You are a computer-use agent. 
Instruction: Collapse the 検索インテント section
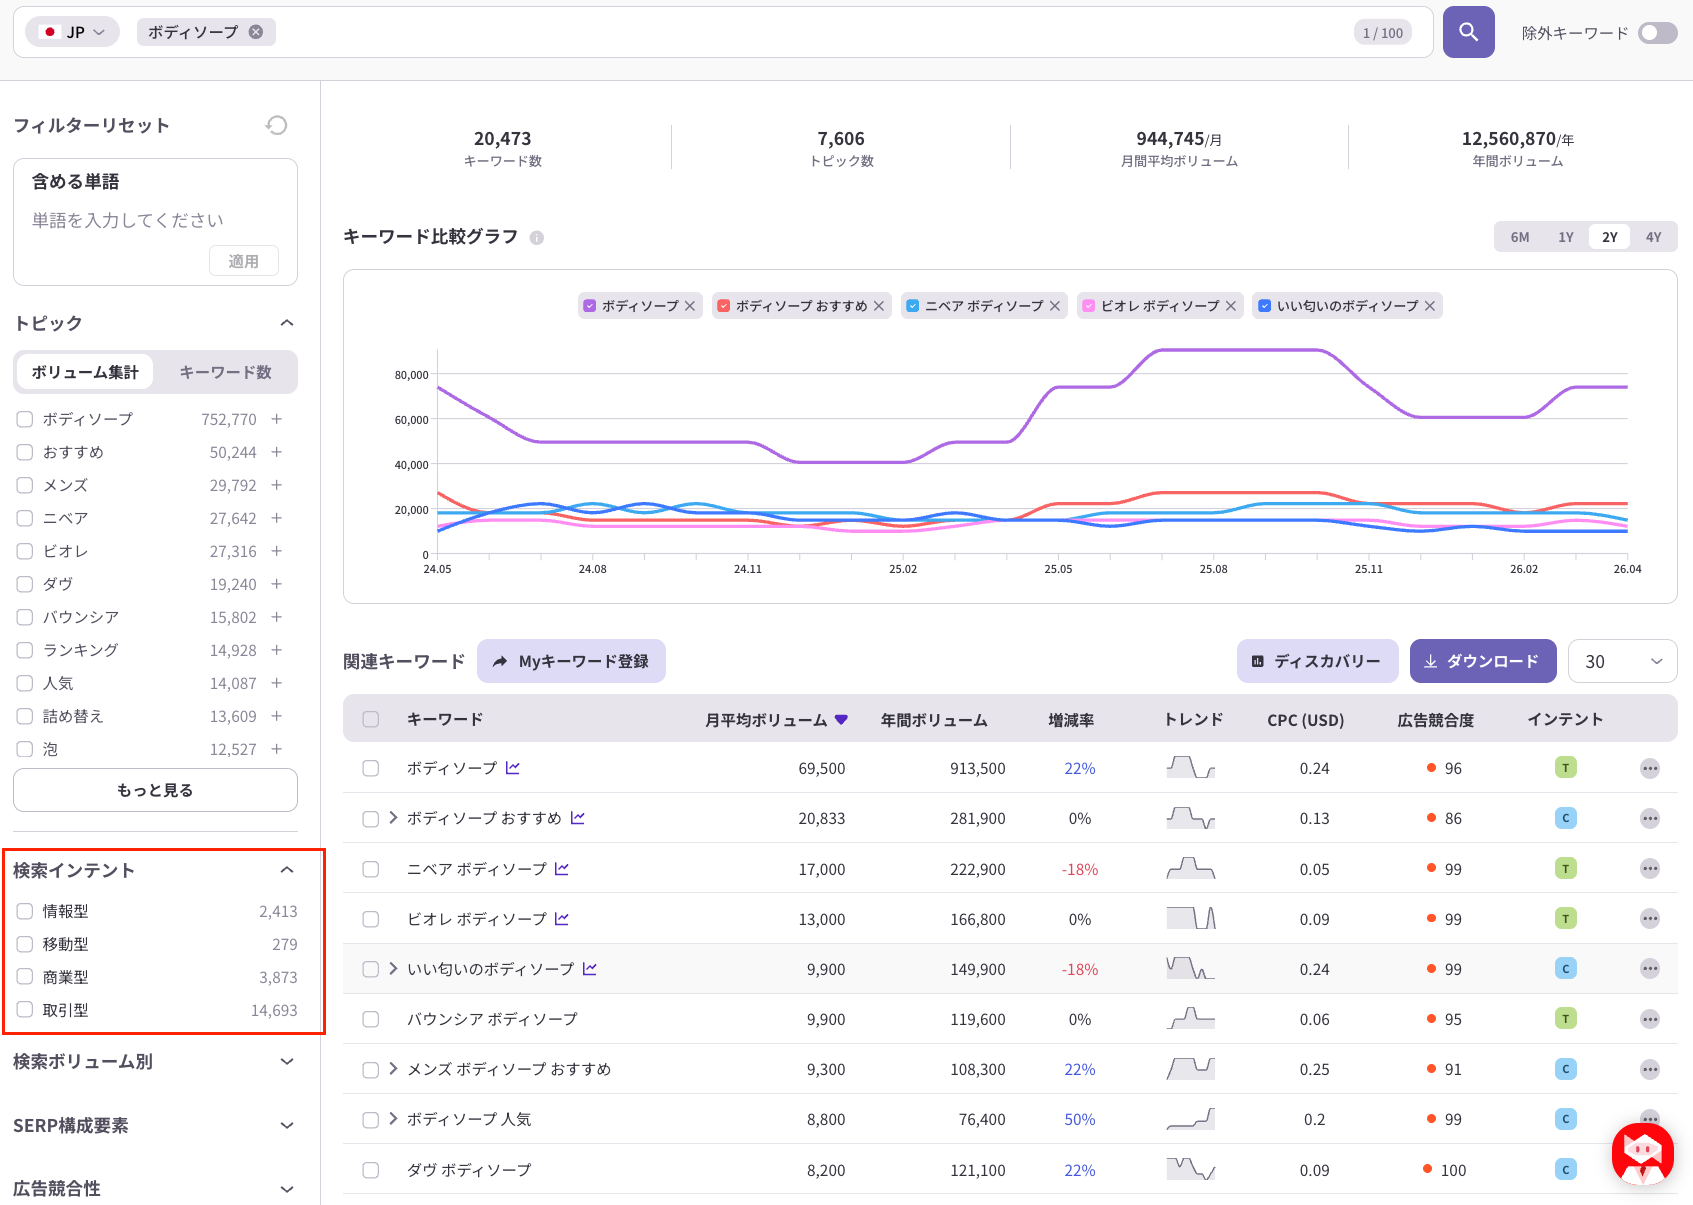click(287, 870)
